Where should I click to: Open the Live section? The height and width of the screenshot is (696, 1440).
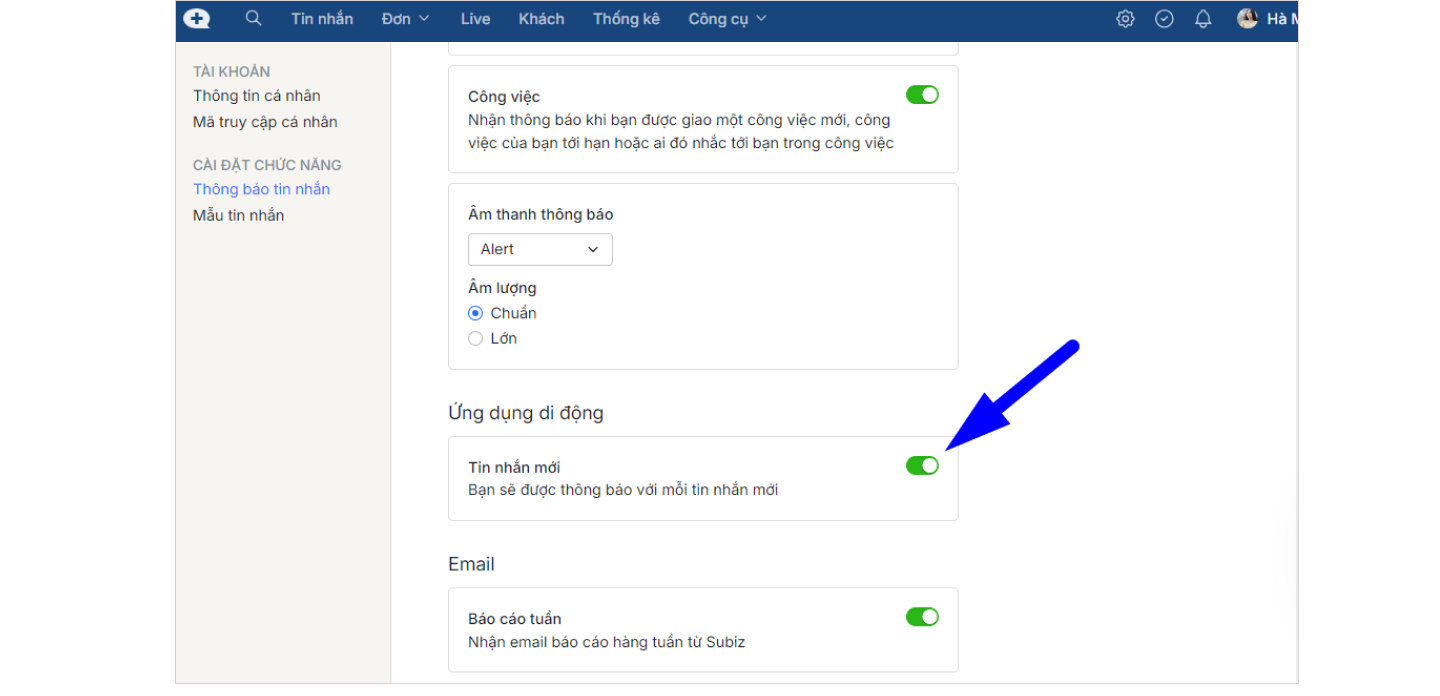475,19
